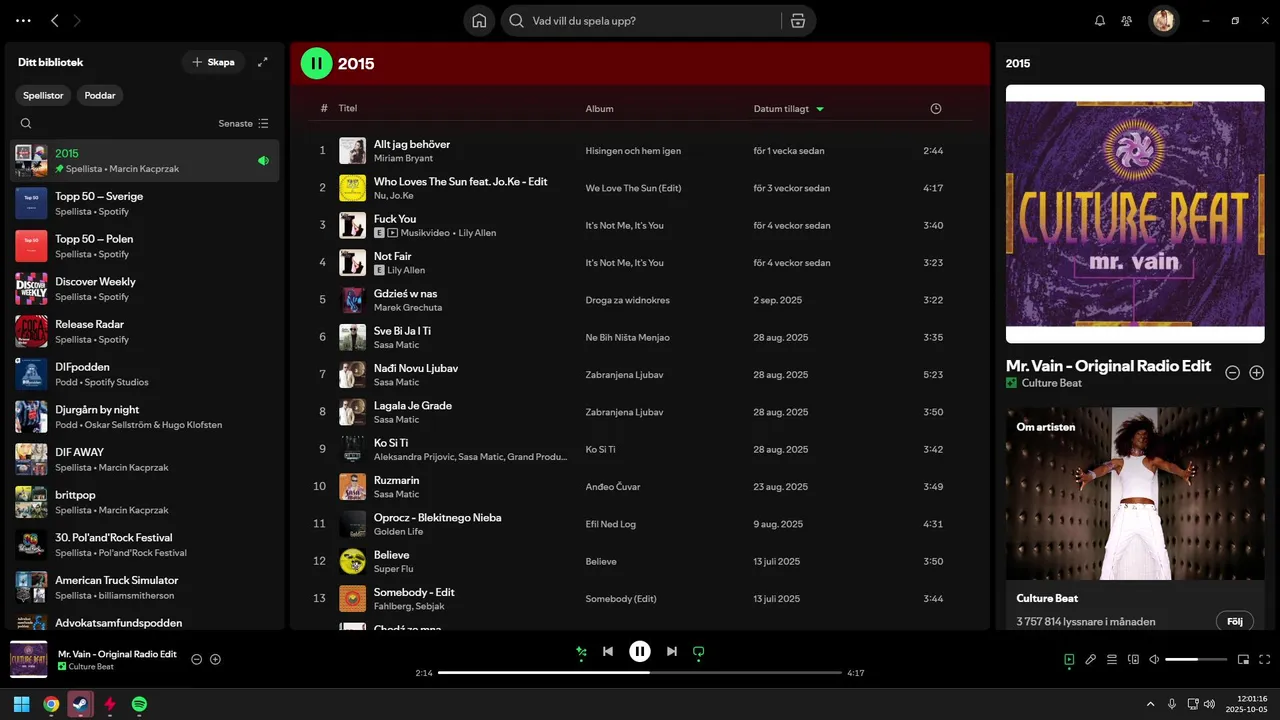Open Mr. Vain title in right panel

[1108, 365]
